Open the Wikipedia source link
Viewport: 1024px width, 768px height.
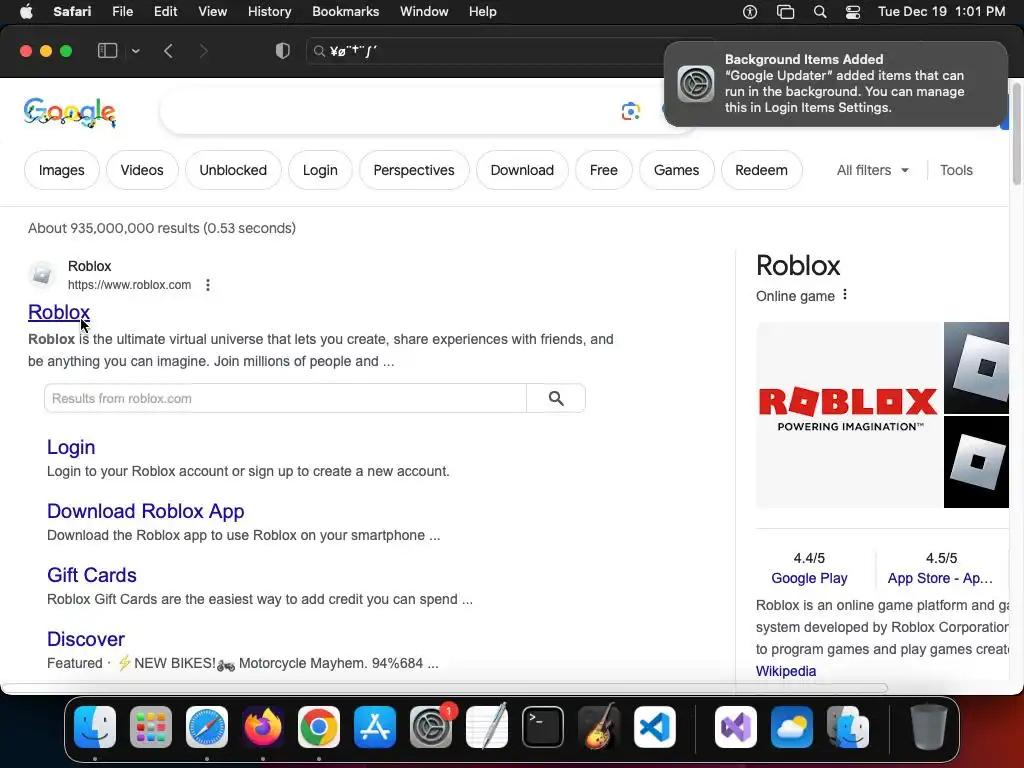click(786, 671)
